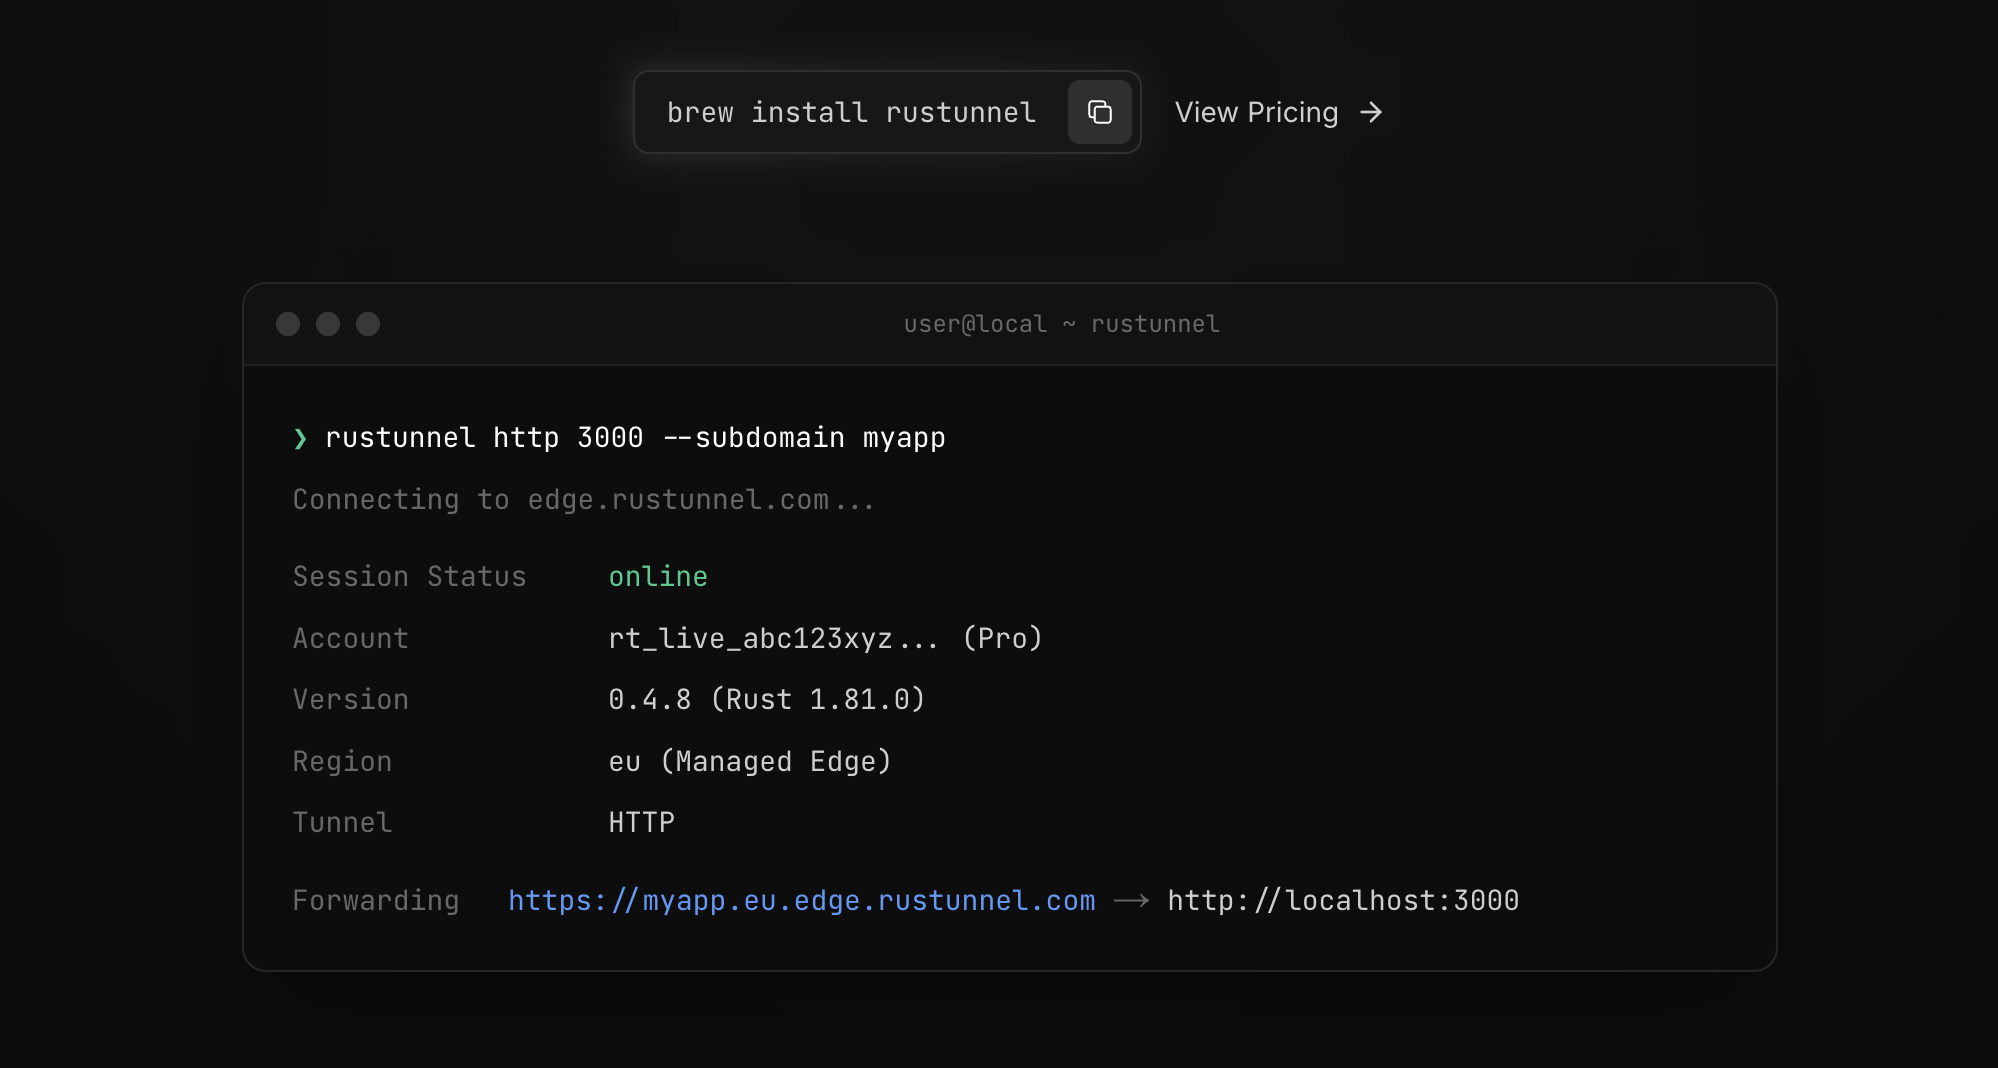The image size is (1998, 1068).
Task: Click the version value 0.4.8 (Rust 1.81.0)
Action: (766, 700)
